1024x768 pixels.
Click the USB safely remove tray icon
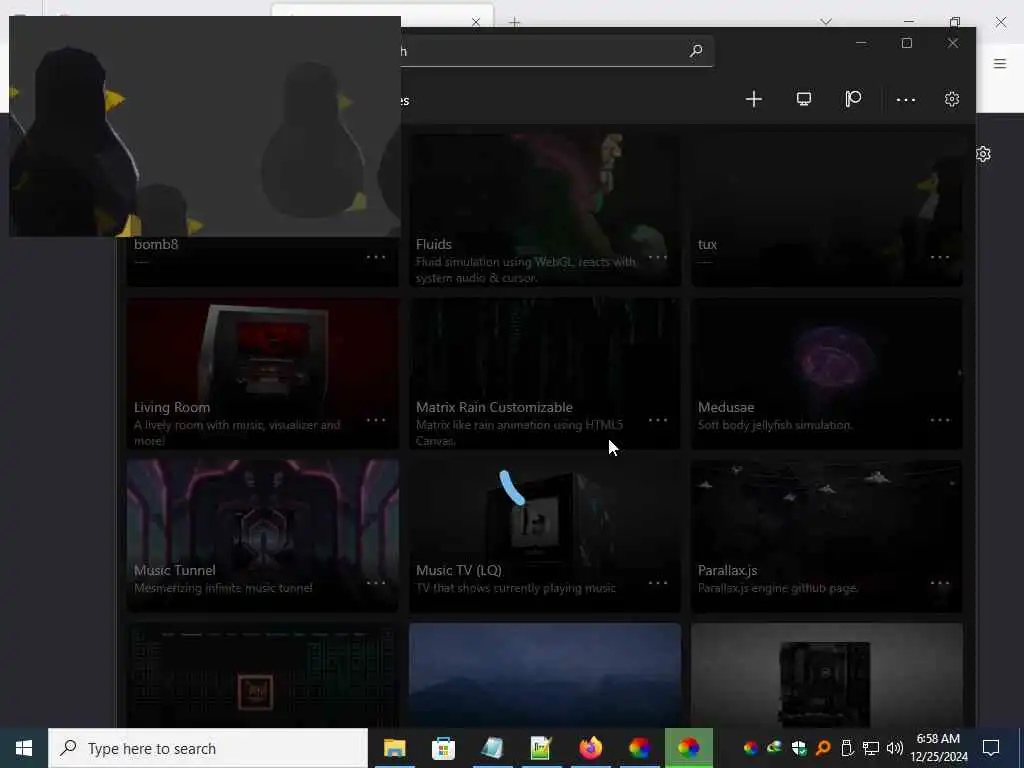coord(847,748)
